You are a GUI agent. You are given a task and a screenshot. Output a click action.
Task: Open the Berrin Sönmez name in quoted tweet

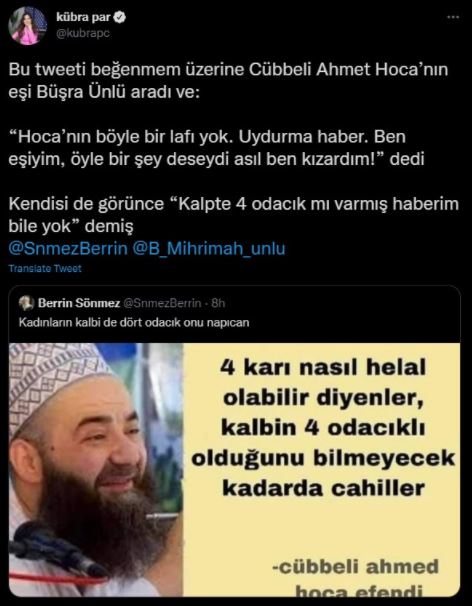tap(79, 303)
